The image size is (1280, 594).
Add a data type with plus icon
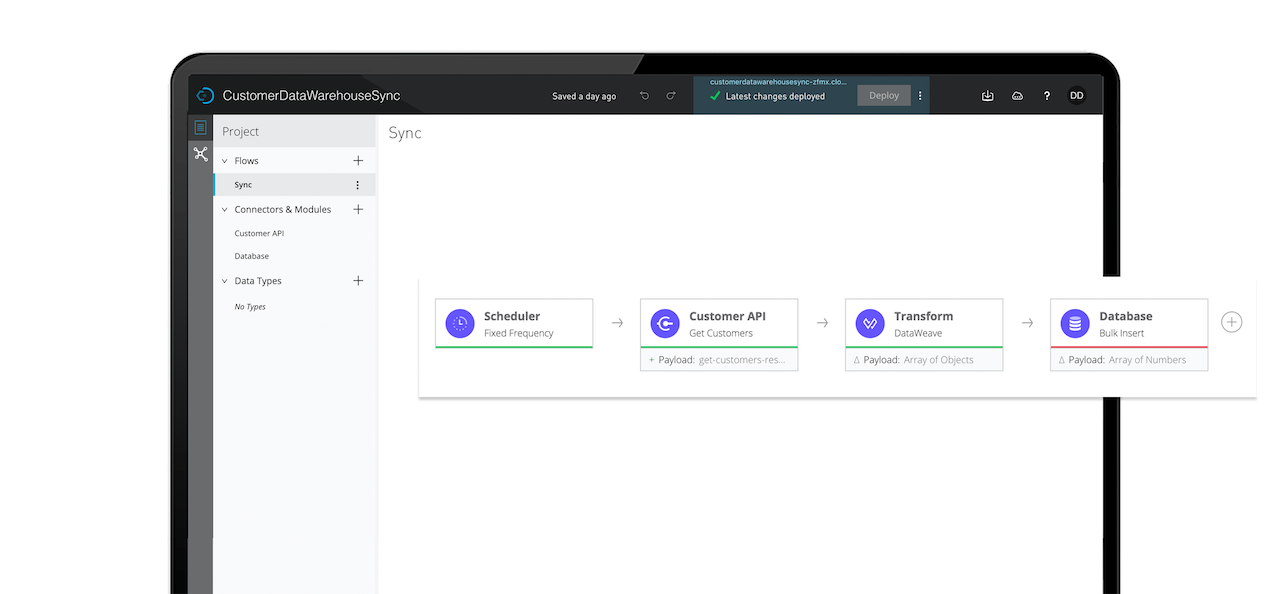tap(358, 281)
